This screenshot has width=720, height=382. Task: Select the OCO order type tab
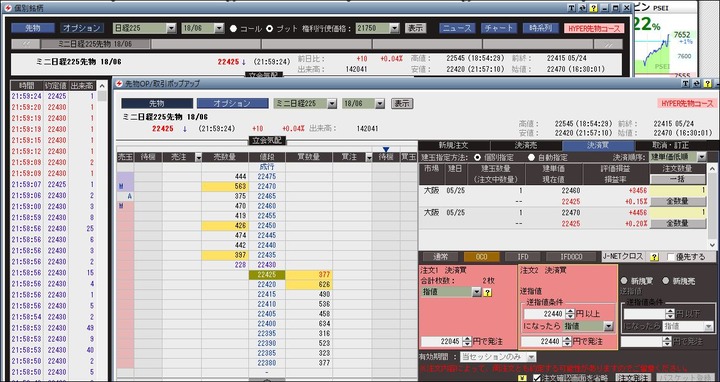point(482,257)
